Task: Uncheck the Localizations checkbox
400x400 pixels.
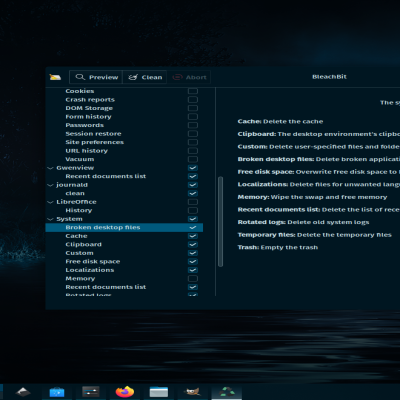Action: point(193,270)
